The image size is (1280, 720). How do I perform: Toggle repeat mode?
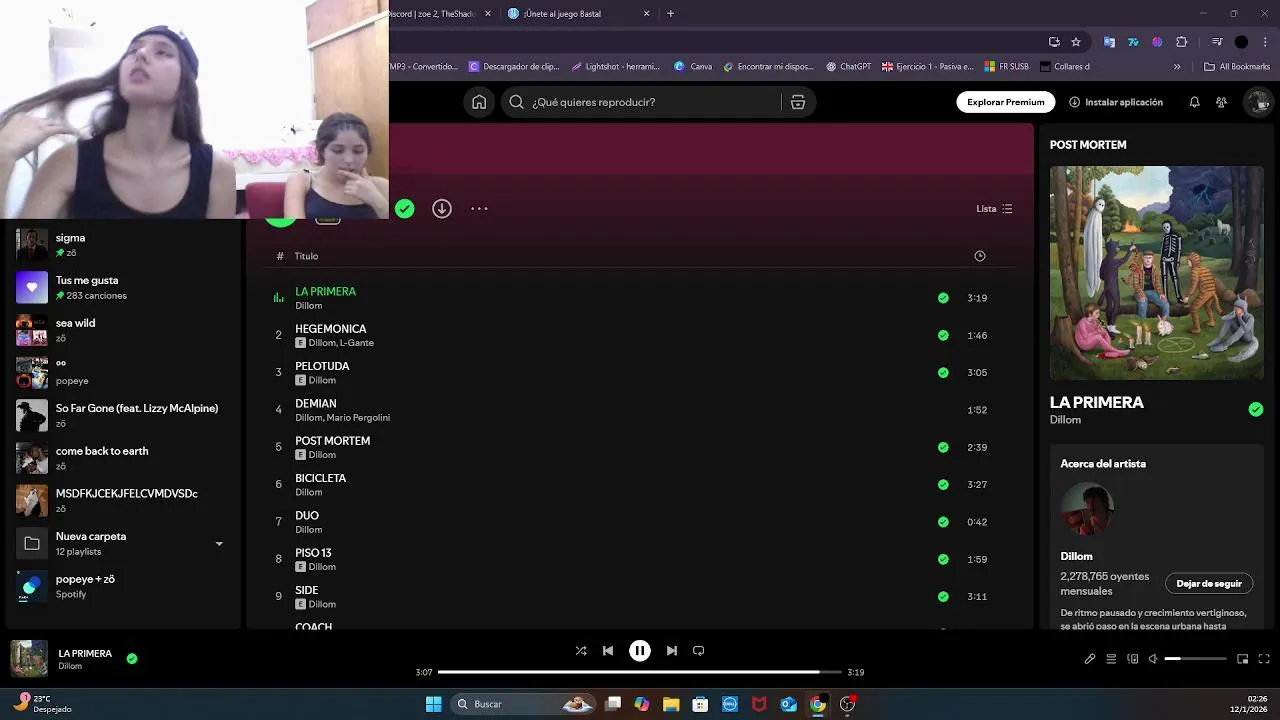[x=699, y=650]
